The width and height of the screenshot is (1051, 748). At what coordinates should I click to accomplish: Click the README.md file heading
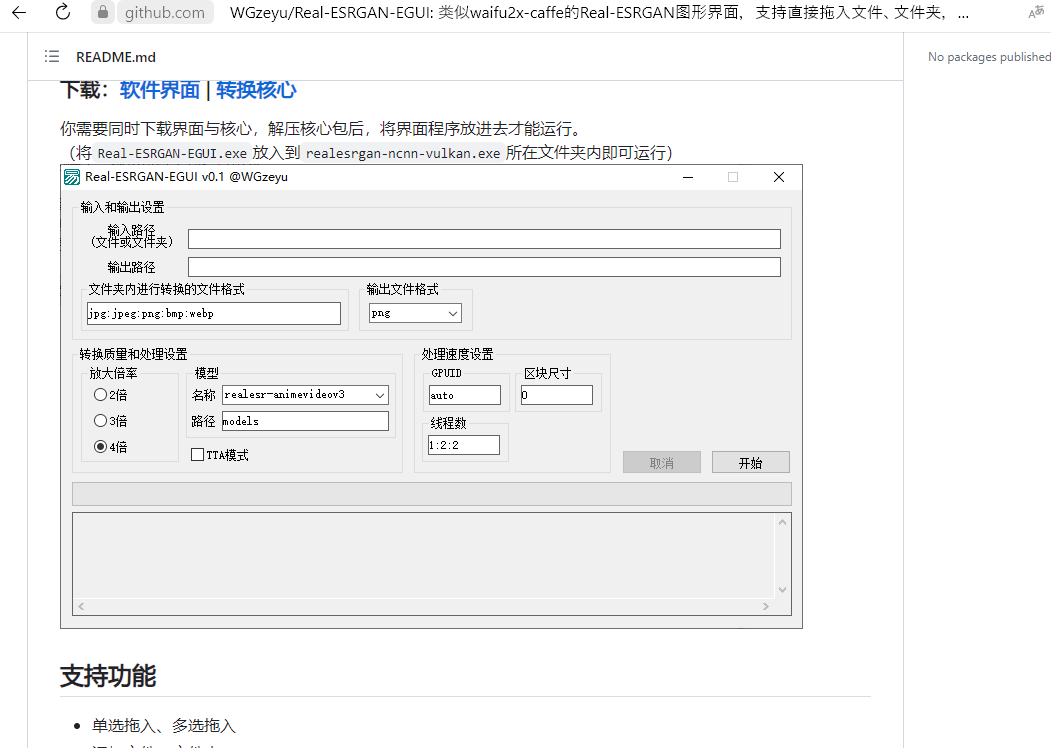(116, 57)
